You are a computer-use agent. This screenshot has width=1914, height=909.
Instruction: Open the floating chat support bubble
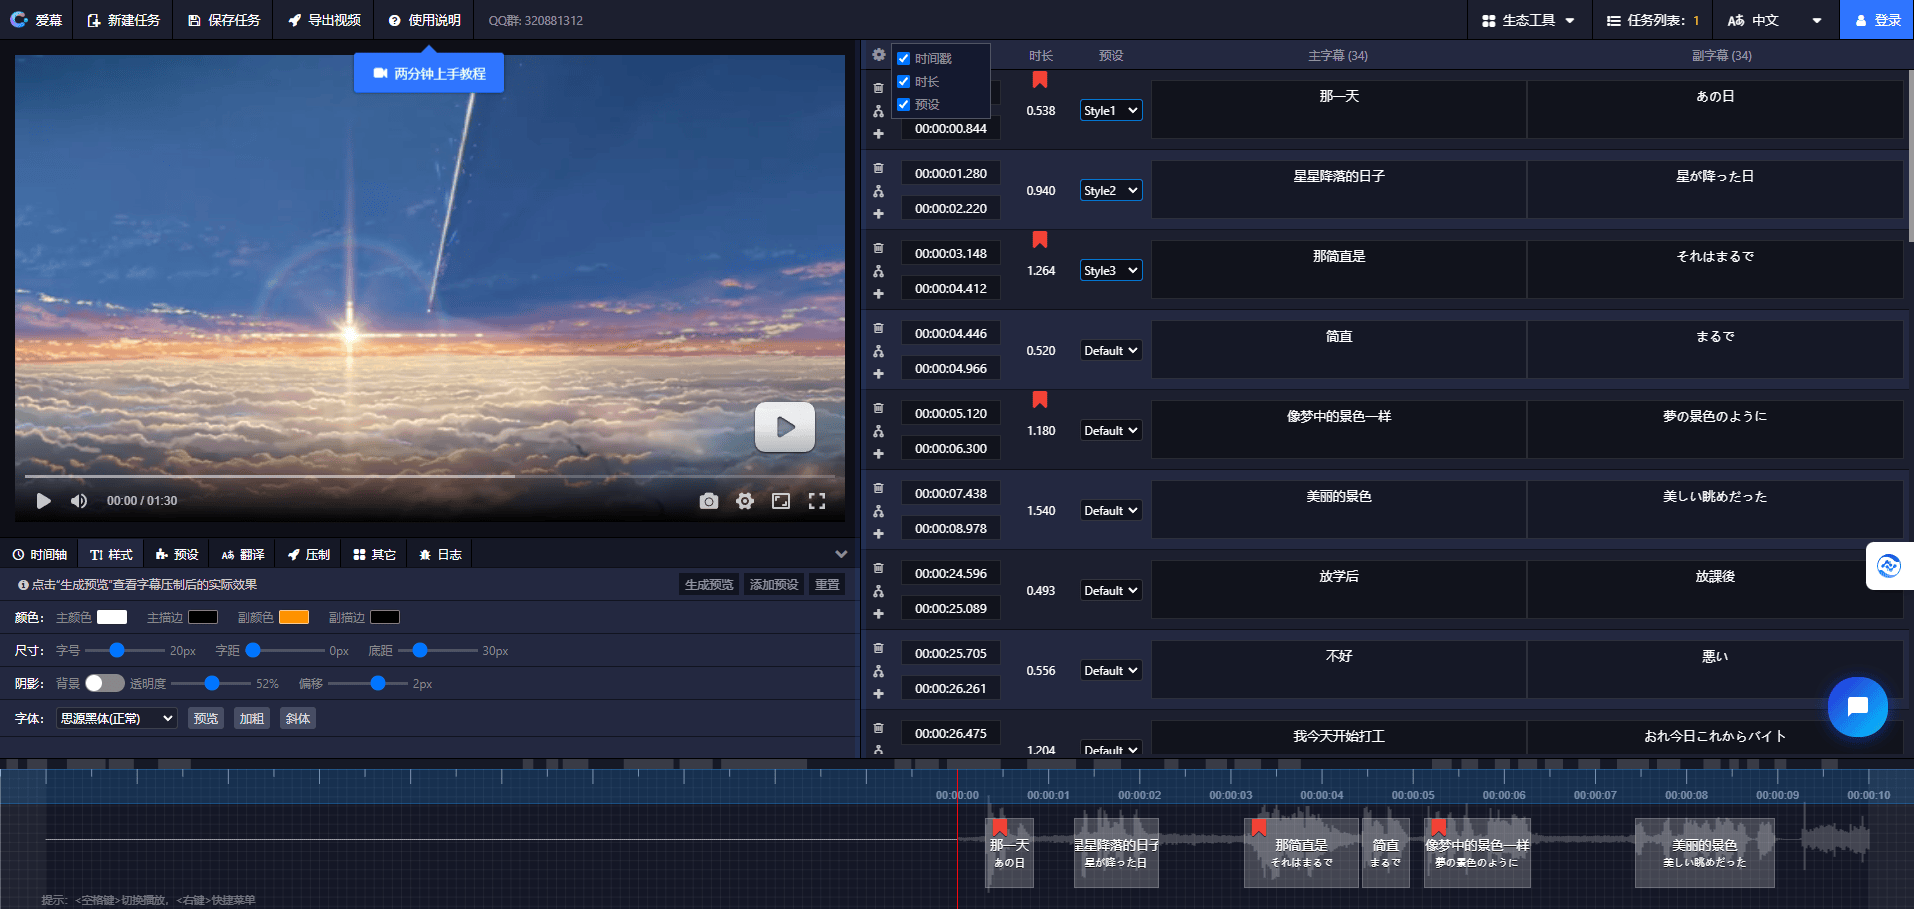[1857, 707]
